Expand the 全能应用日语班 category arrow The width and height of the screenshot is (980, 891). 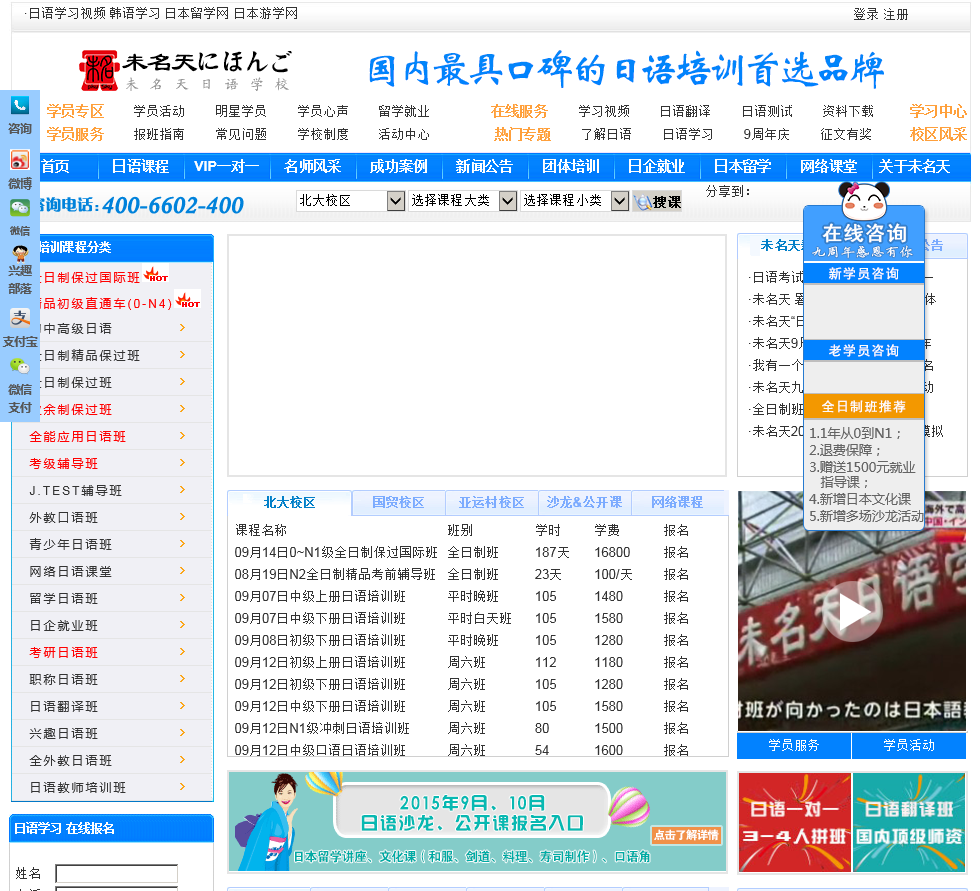pos(182,436)
